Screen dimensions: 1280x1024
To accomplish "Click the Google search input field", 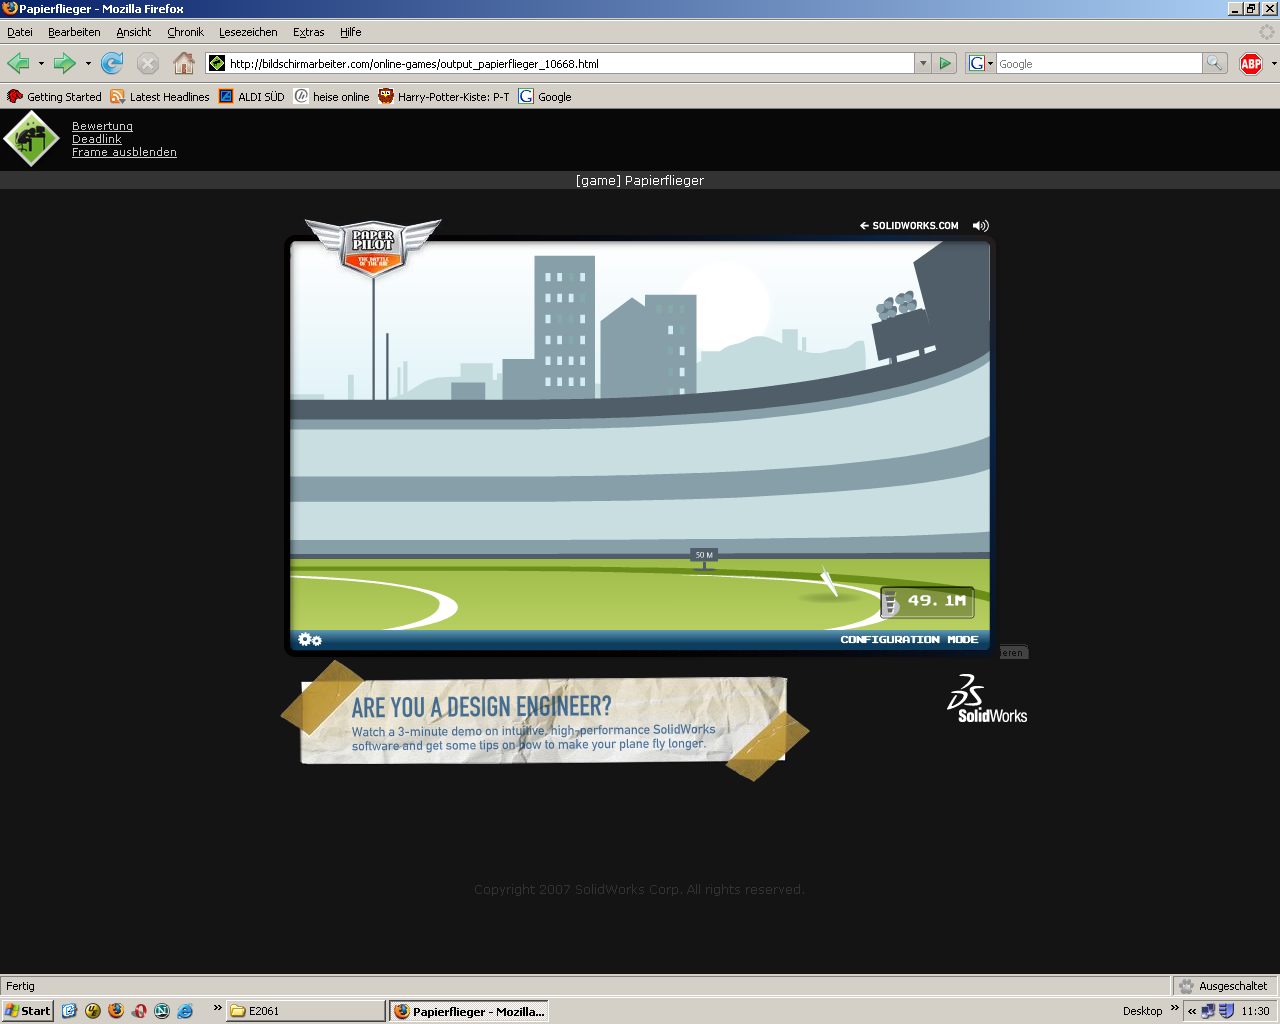I will (1098, 64).
